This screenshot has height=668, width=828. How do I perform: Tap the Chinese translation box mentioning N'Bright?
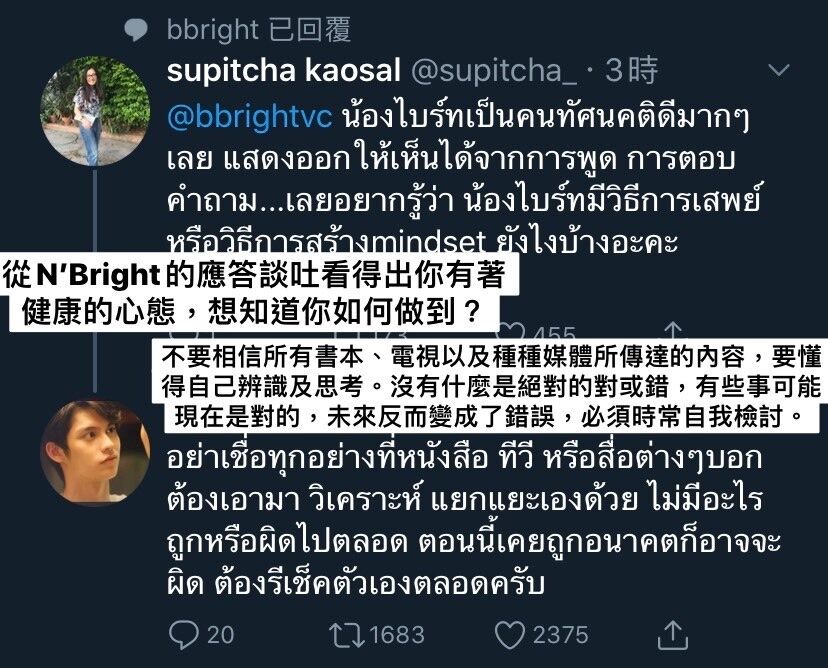[x=260, y=292]
